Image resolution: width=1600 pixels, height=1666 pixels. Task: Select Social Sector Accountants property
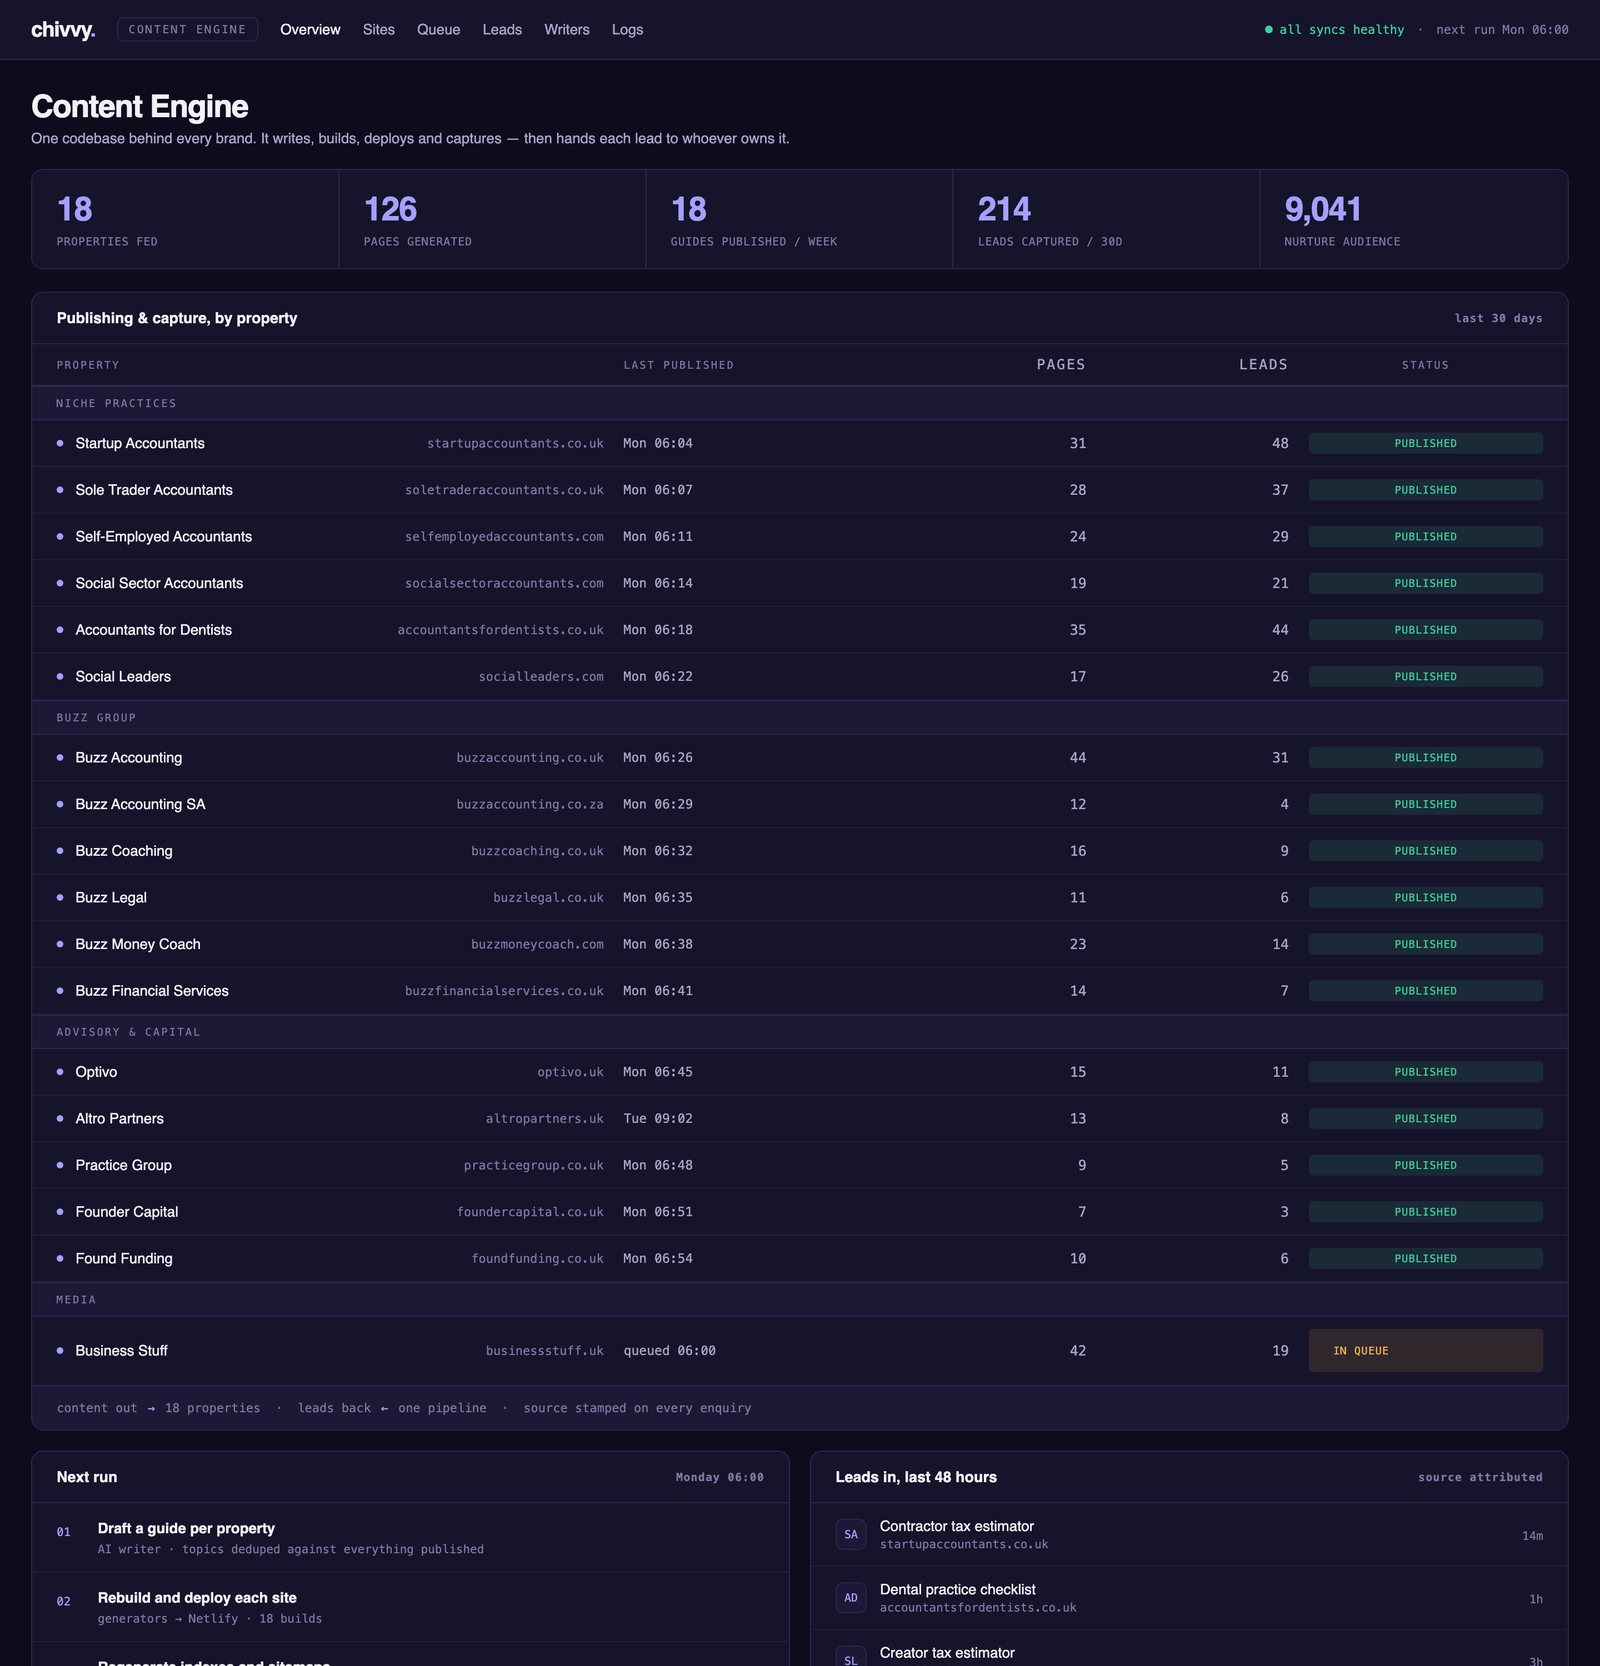point(159,583)
